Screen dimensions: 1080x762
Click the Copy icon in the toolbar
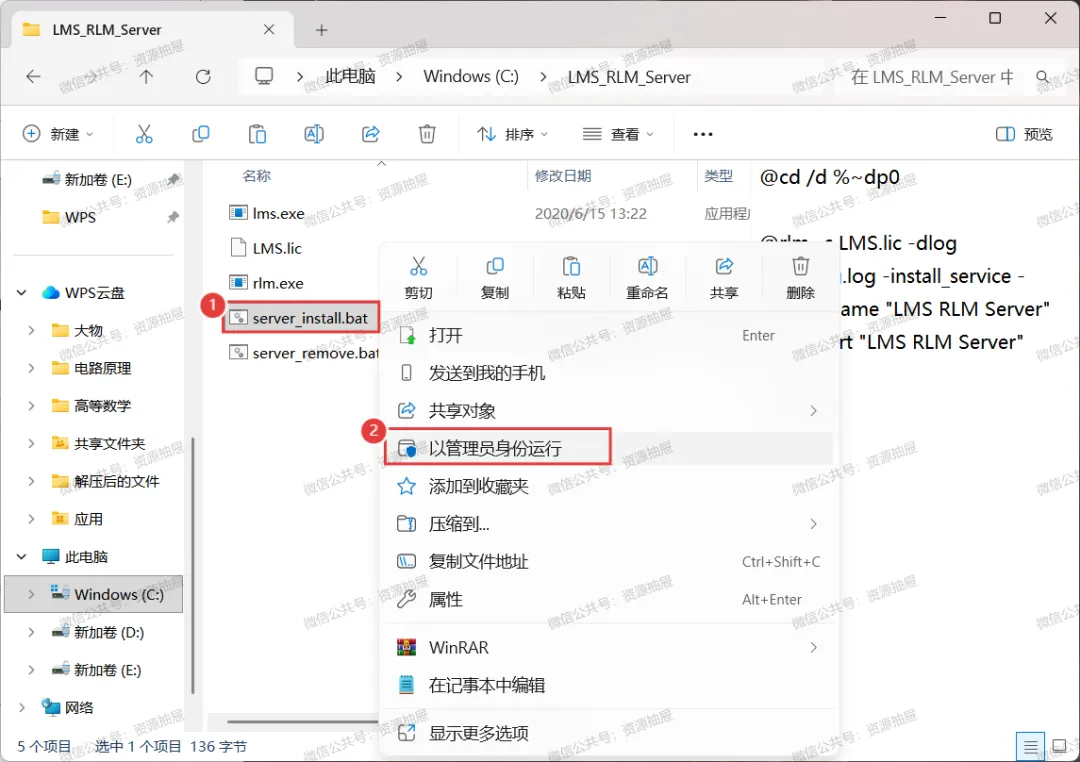(200, 134)
